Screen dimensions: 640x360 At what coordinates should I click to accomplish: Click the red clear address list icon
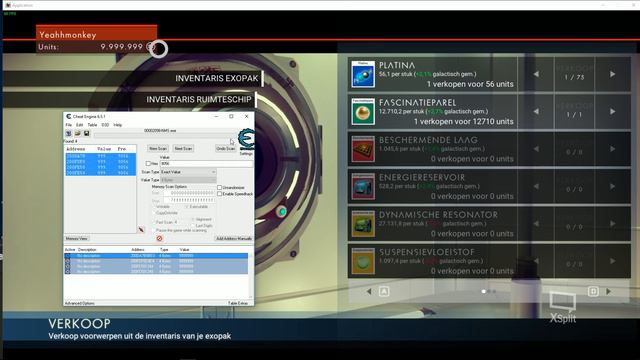(159, 238)
